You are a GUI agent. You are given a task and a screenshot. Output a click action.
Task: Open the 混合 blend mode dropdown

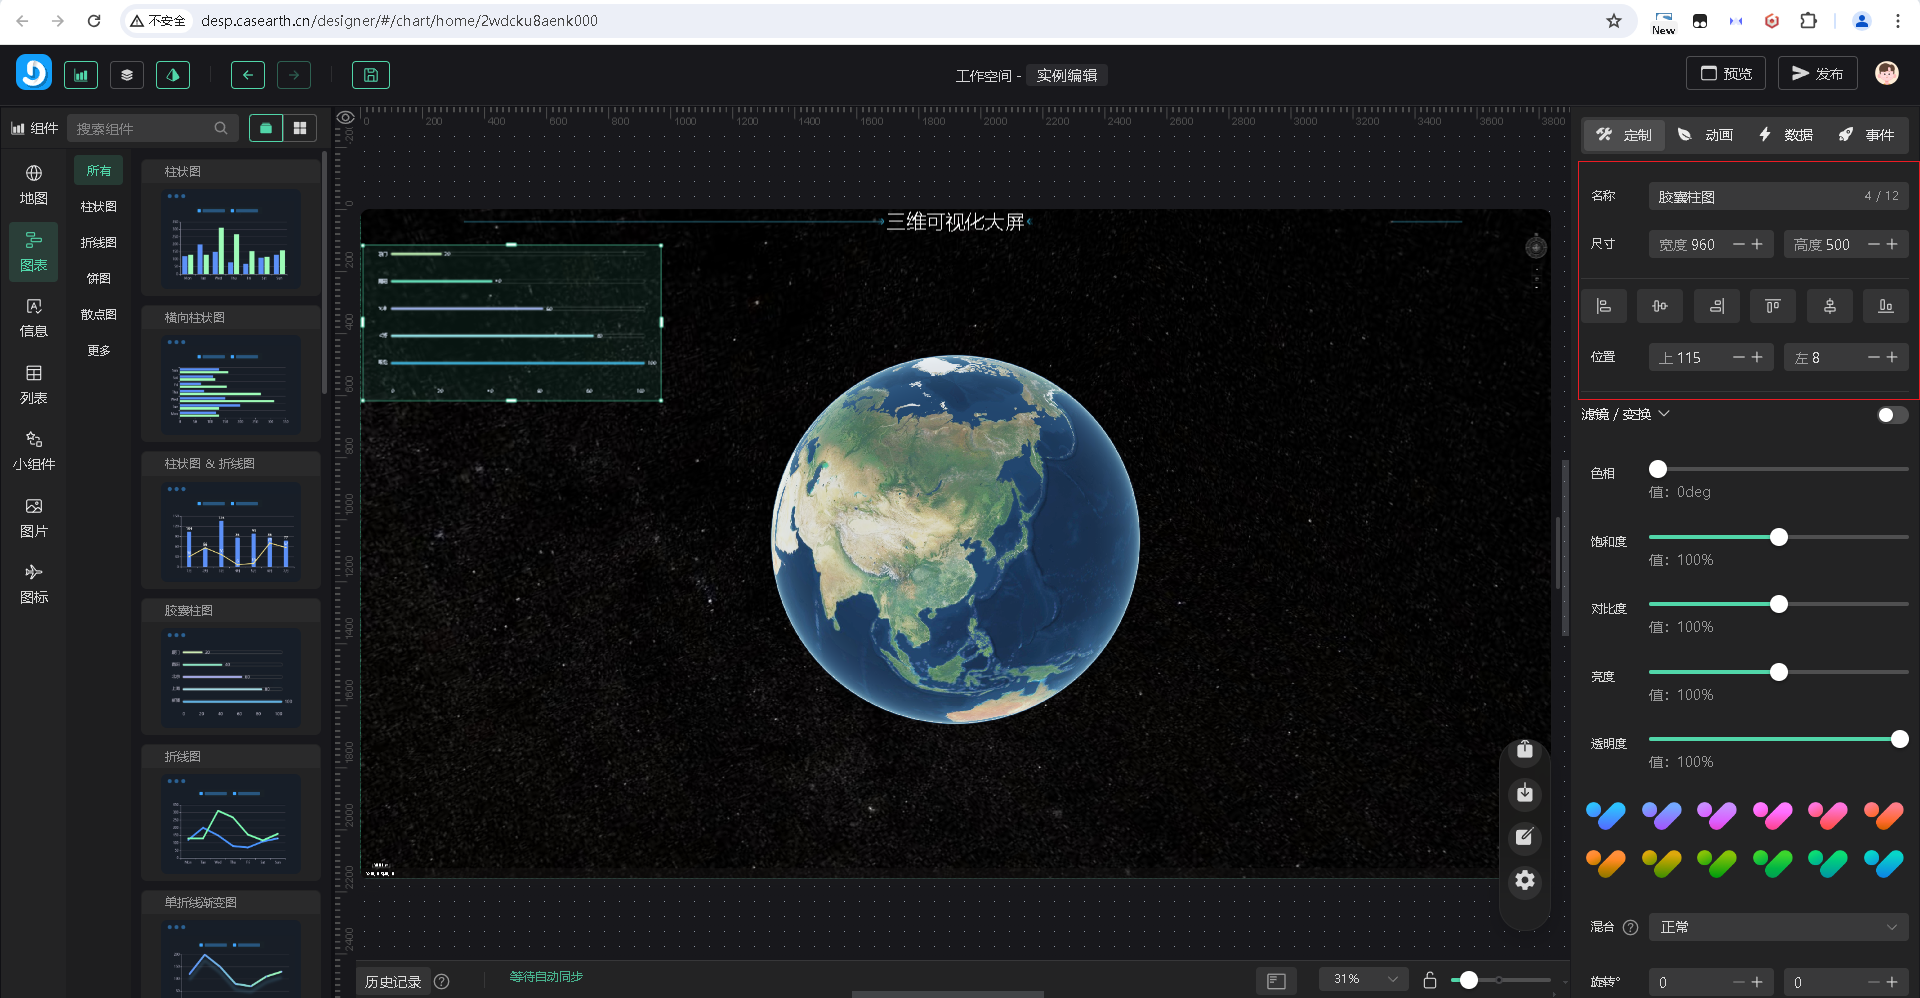tap(1778, 927)
